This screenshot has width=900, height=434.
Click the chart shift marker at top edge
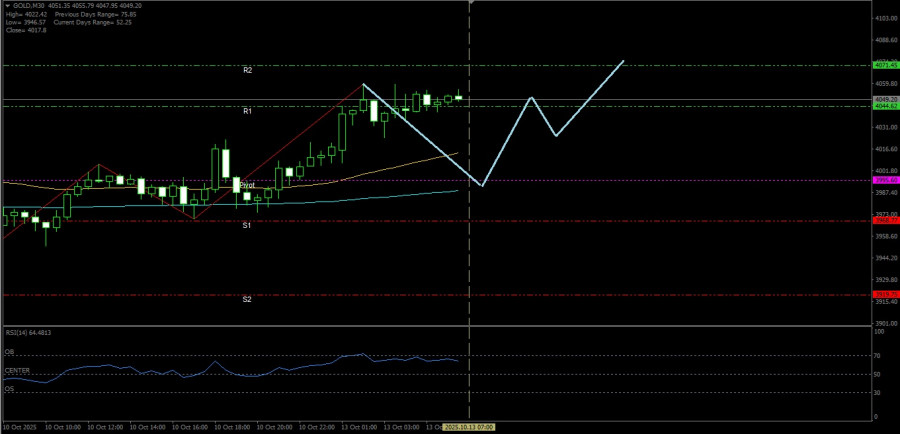pyautogui.click(x=471, y=3)
